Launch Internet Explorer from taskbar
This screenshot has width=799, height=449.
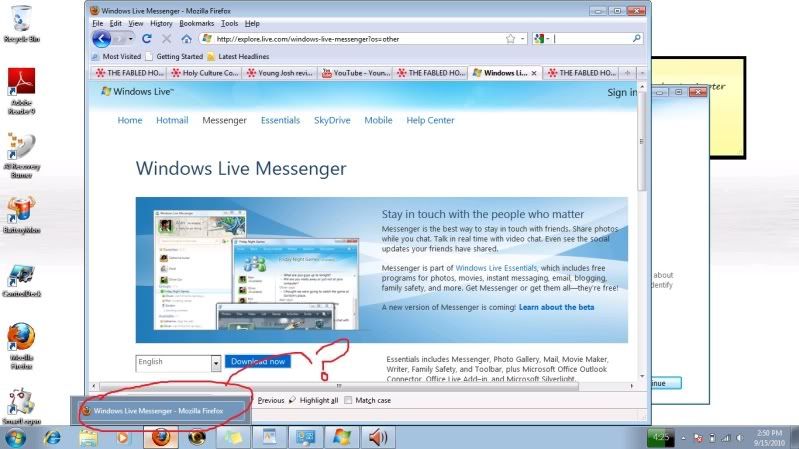click(51, 437)
